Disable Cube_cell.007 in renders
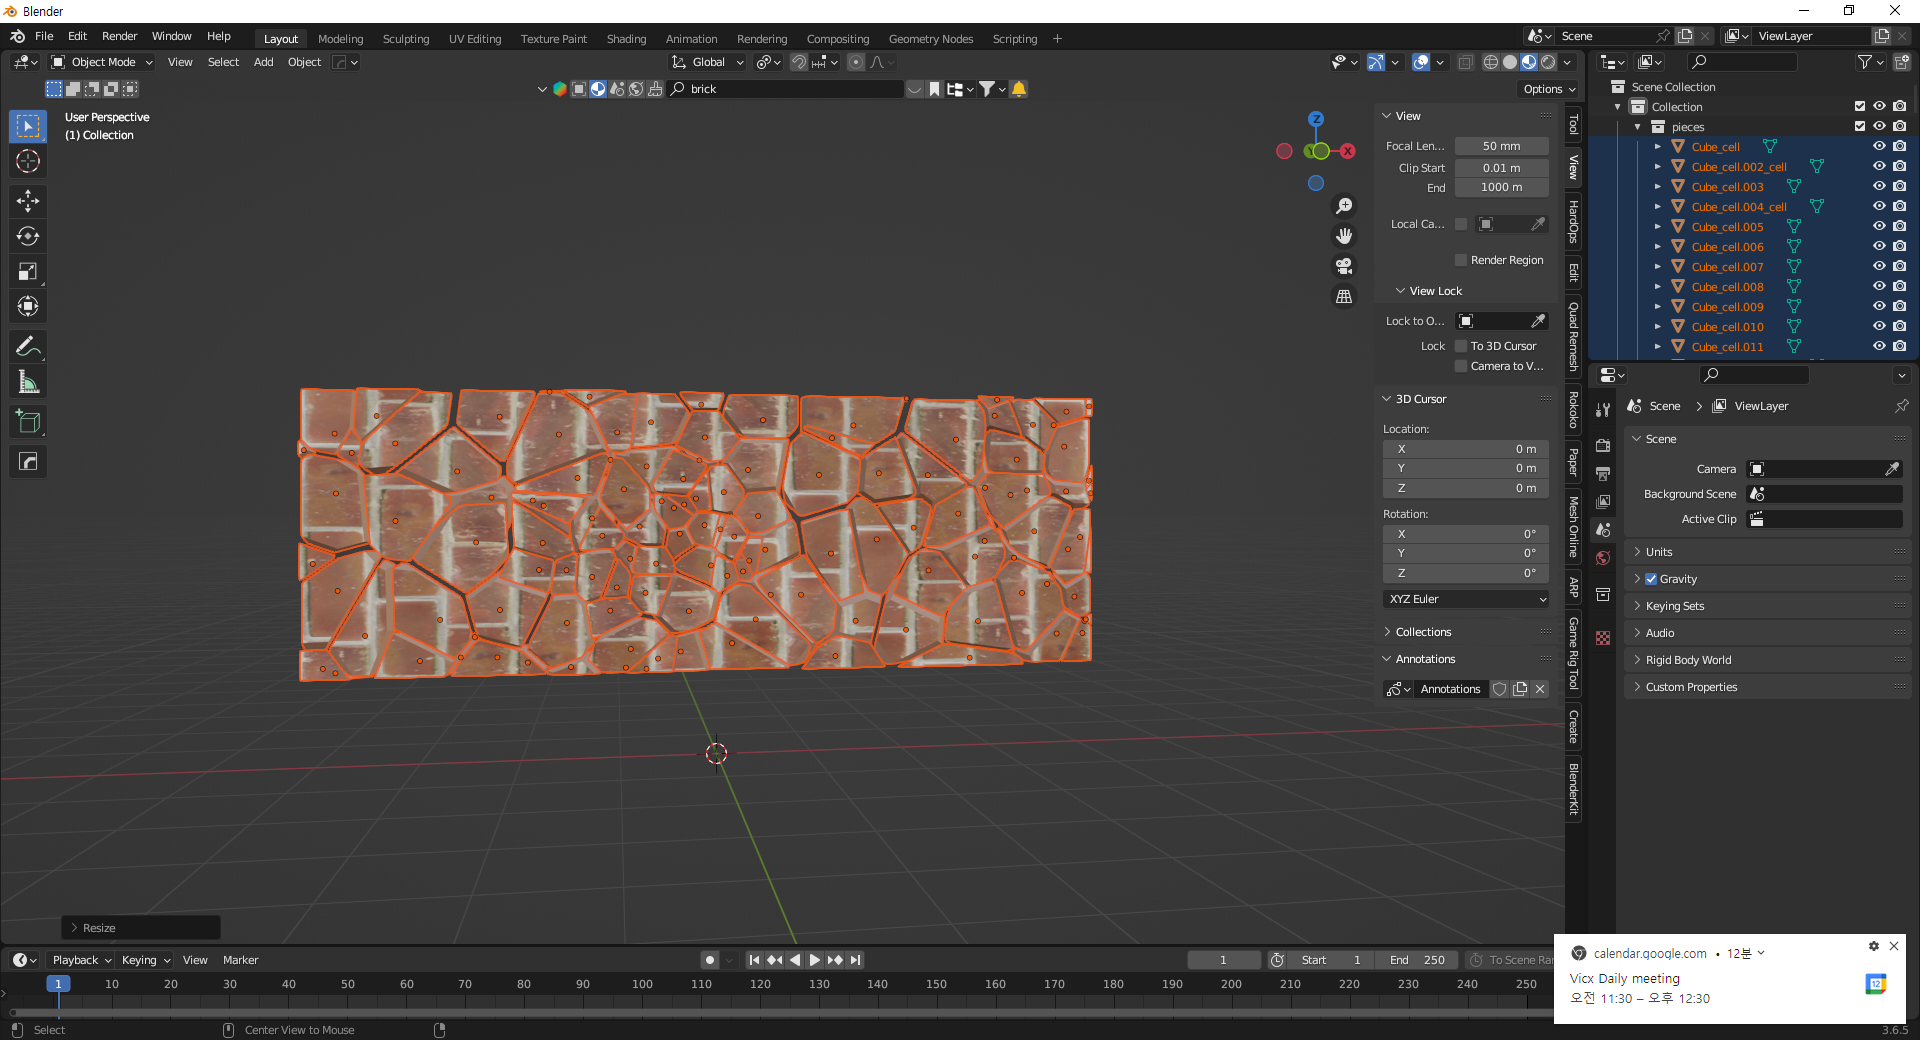This screenshot has width=1920, height=1040. pyautogui.click(x=1899, y=267)
